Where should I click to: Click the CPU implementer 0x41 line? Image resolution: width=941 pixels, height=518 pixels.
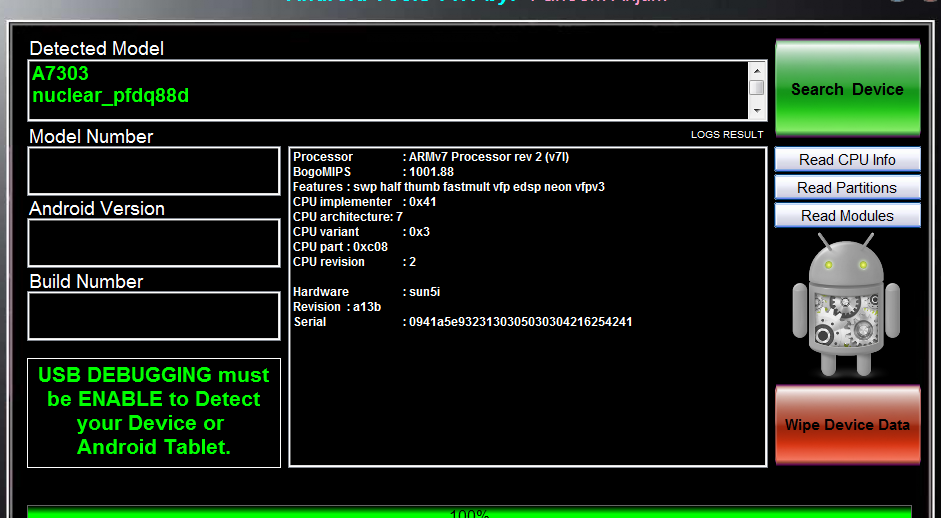[x=364, y=202]
